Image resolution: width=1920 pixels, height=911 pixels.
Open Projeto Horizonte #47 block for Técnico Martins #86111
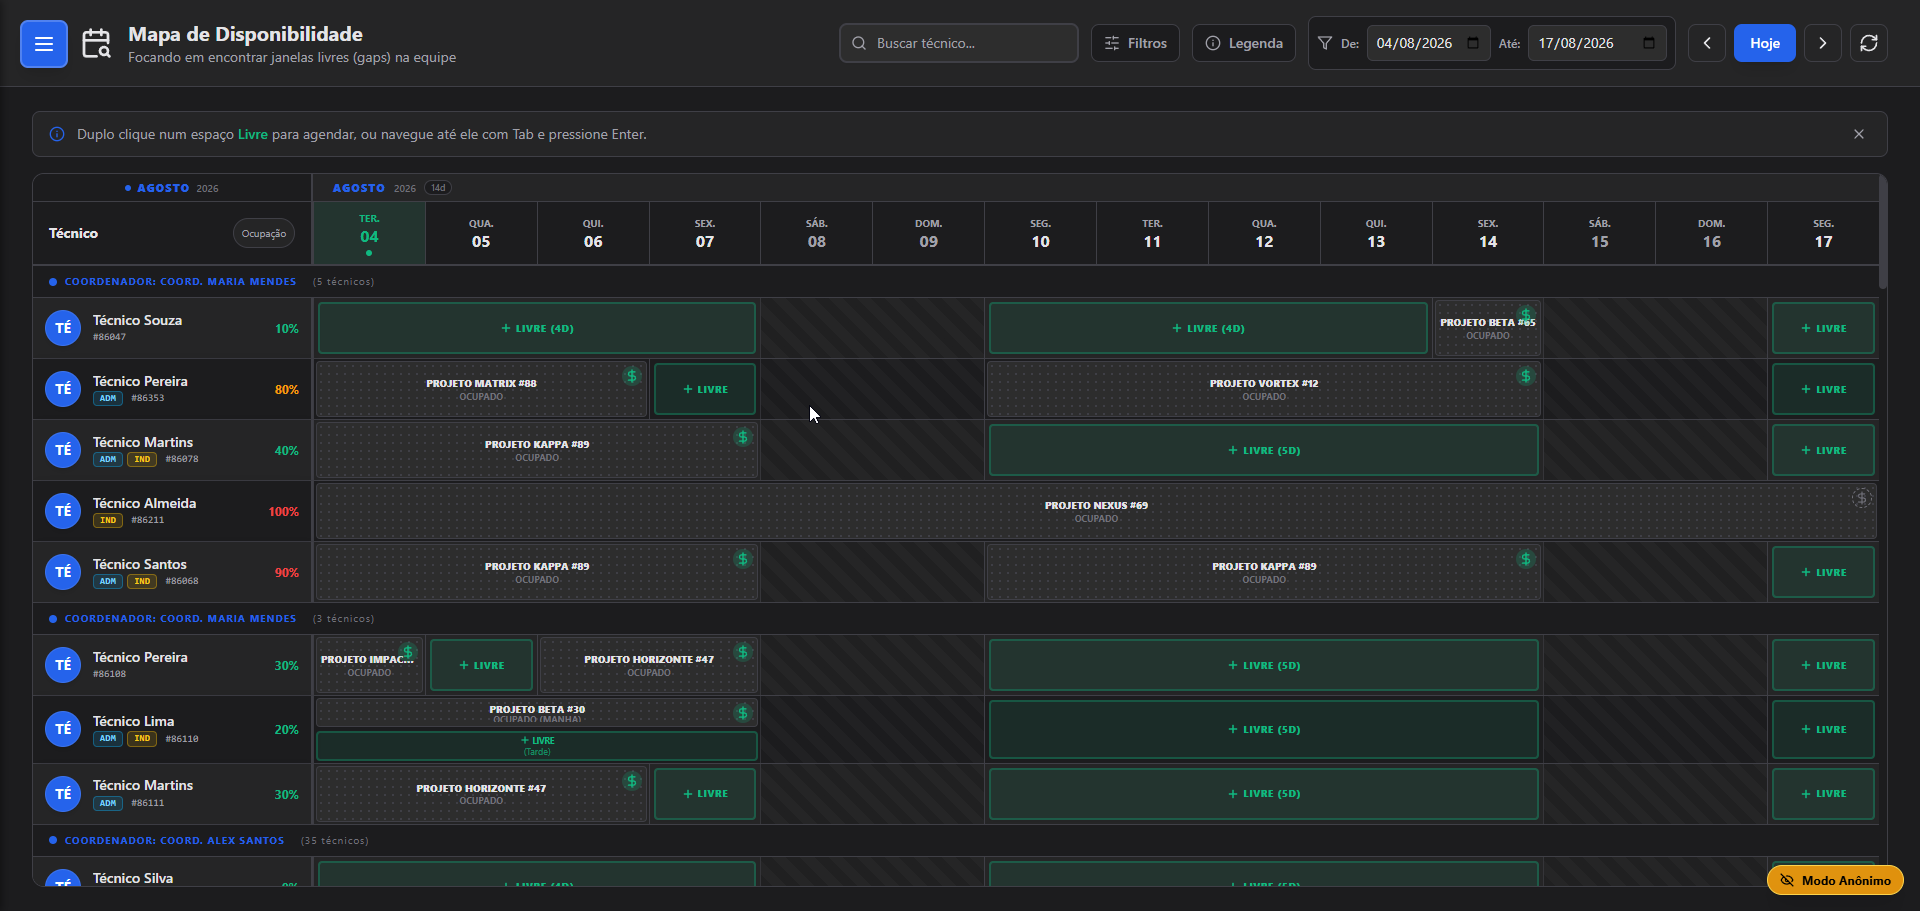coord(481,794)
